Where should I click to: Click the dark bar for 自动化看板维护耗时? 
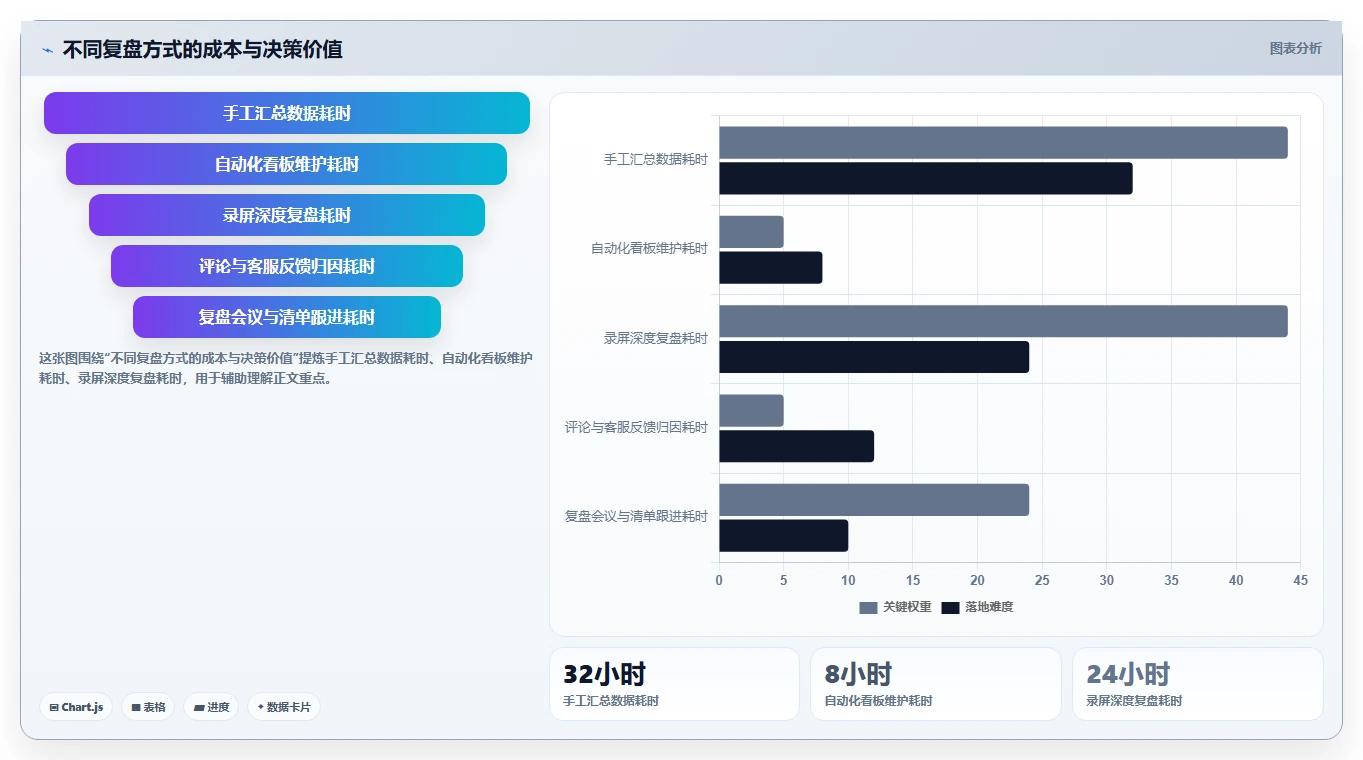(x=771, y=268)
